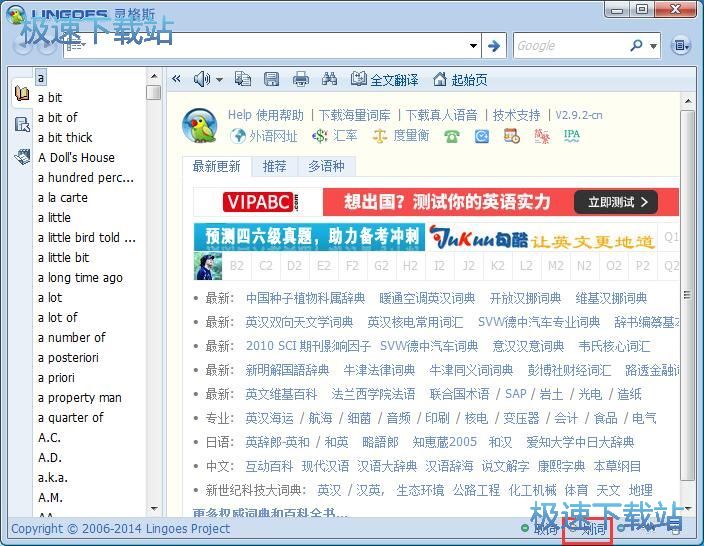This screenshot has width=704, height=546.
Task: Open the speaker voice dropdown arrow
Action: tap(219, 80)
